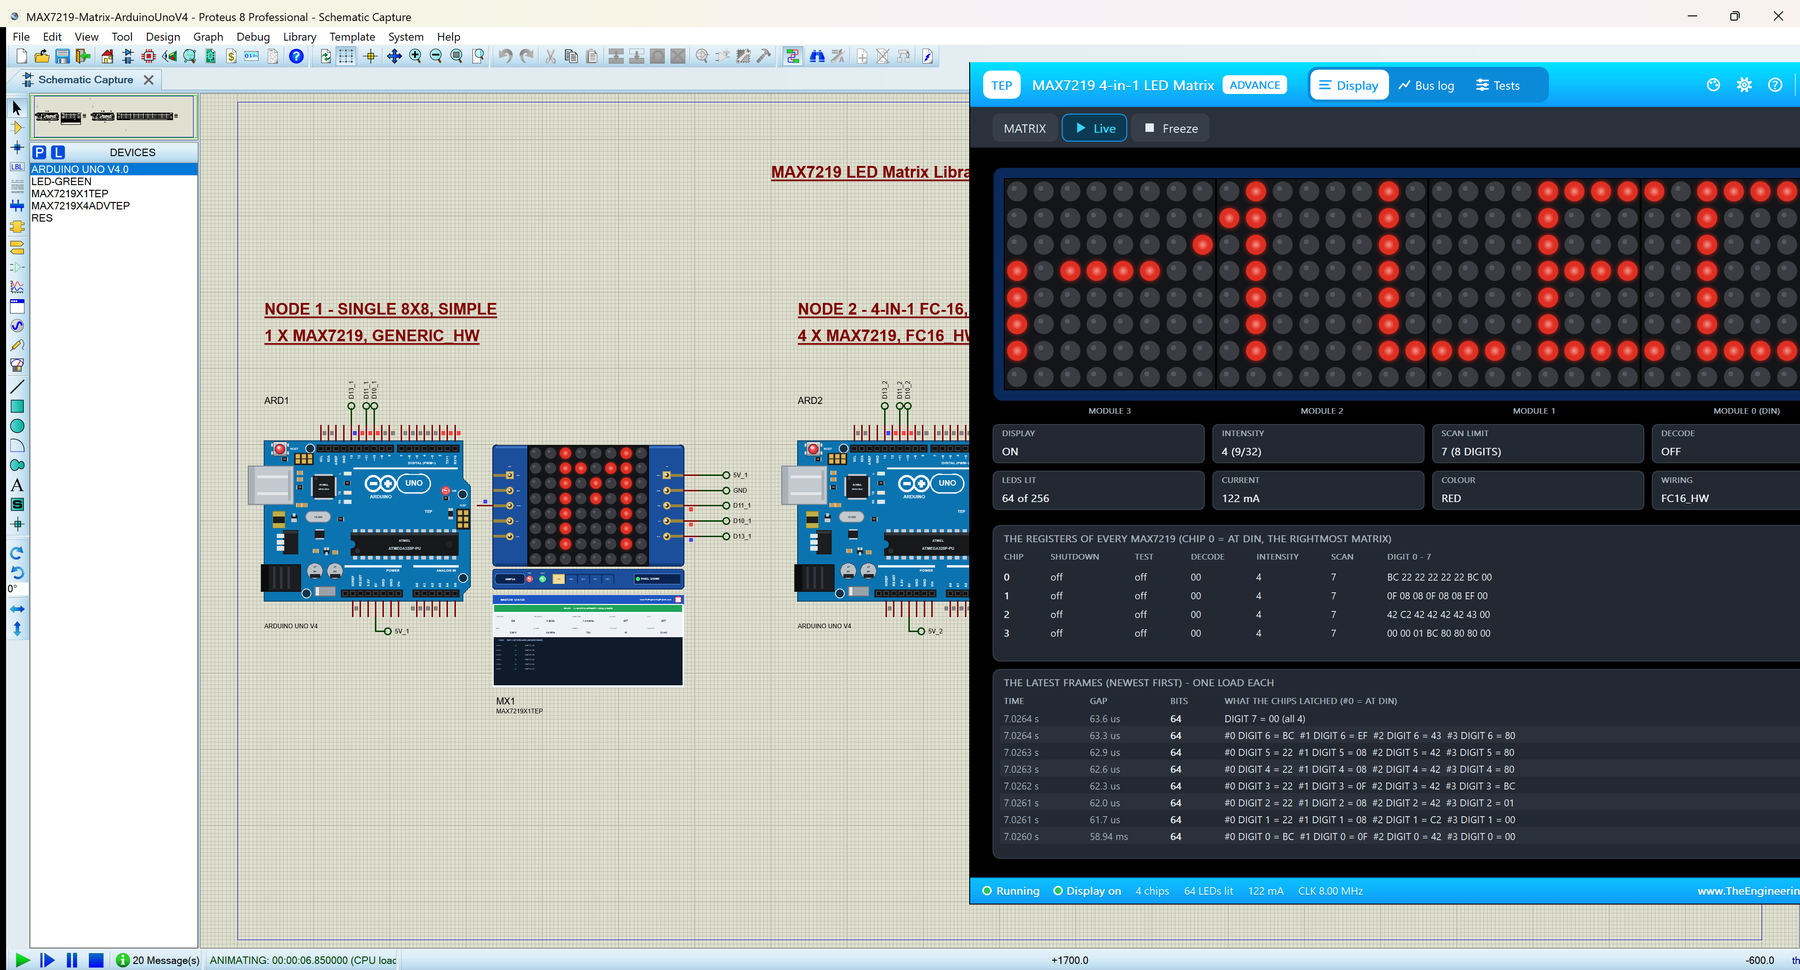Click the Rotate Clockwise icon
This screenshot has height=970, width=1800.
coord(17,553)
